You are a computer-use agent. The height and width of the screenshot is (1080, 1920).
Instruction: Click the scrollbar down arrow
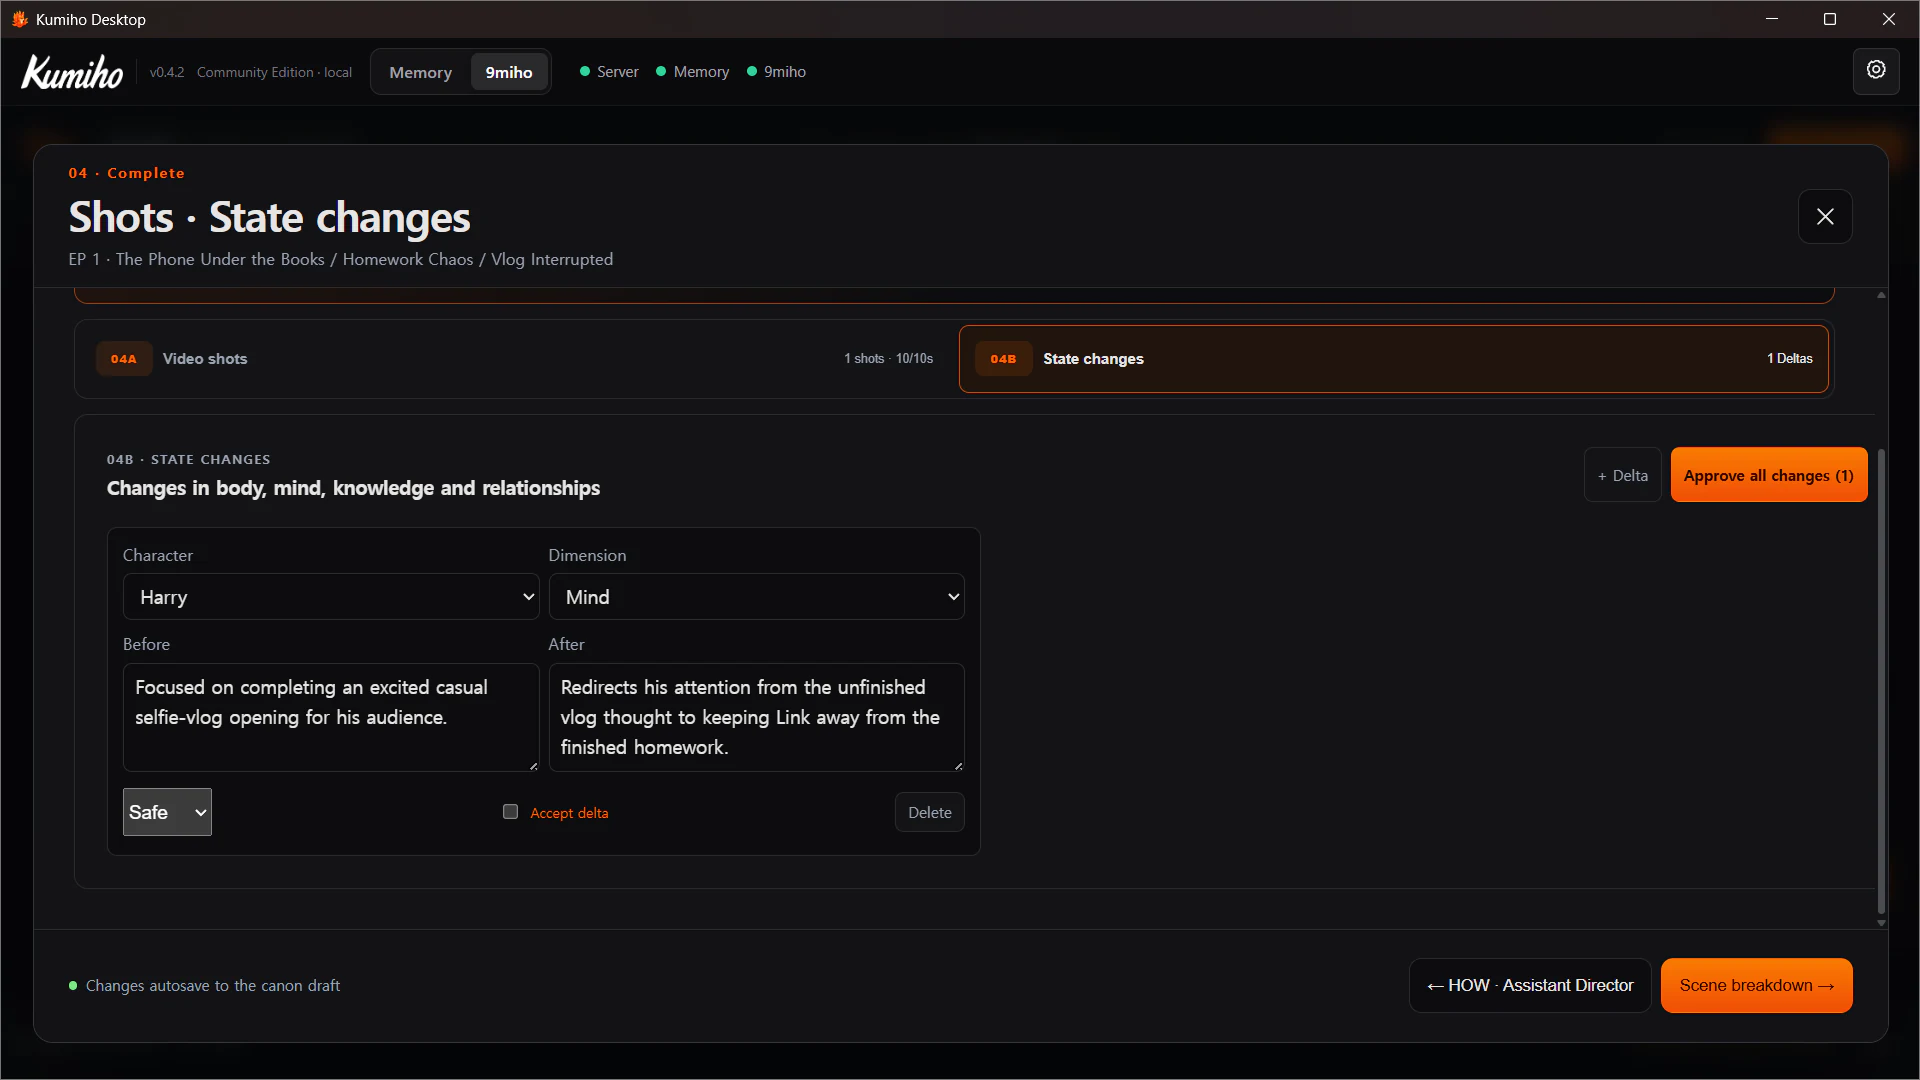pos(1881,923)
